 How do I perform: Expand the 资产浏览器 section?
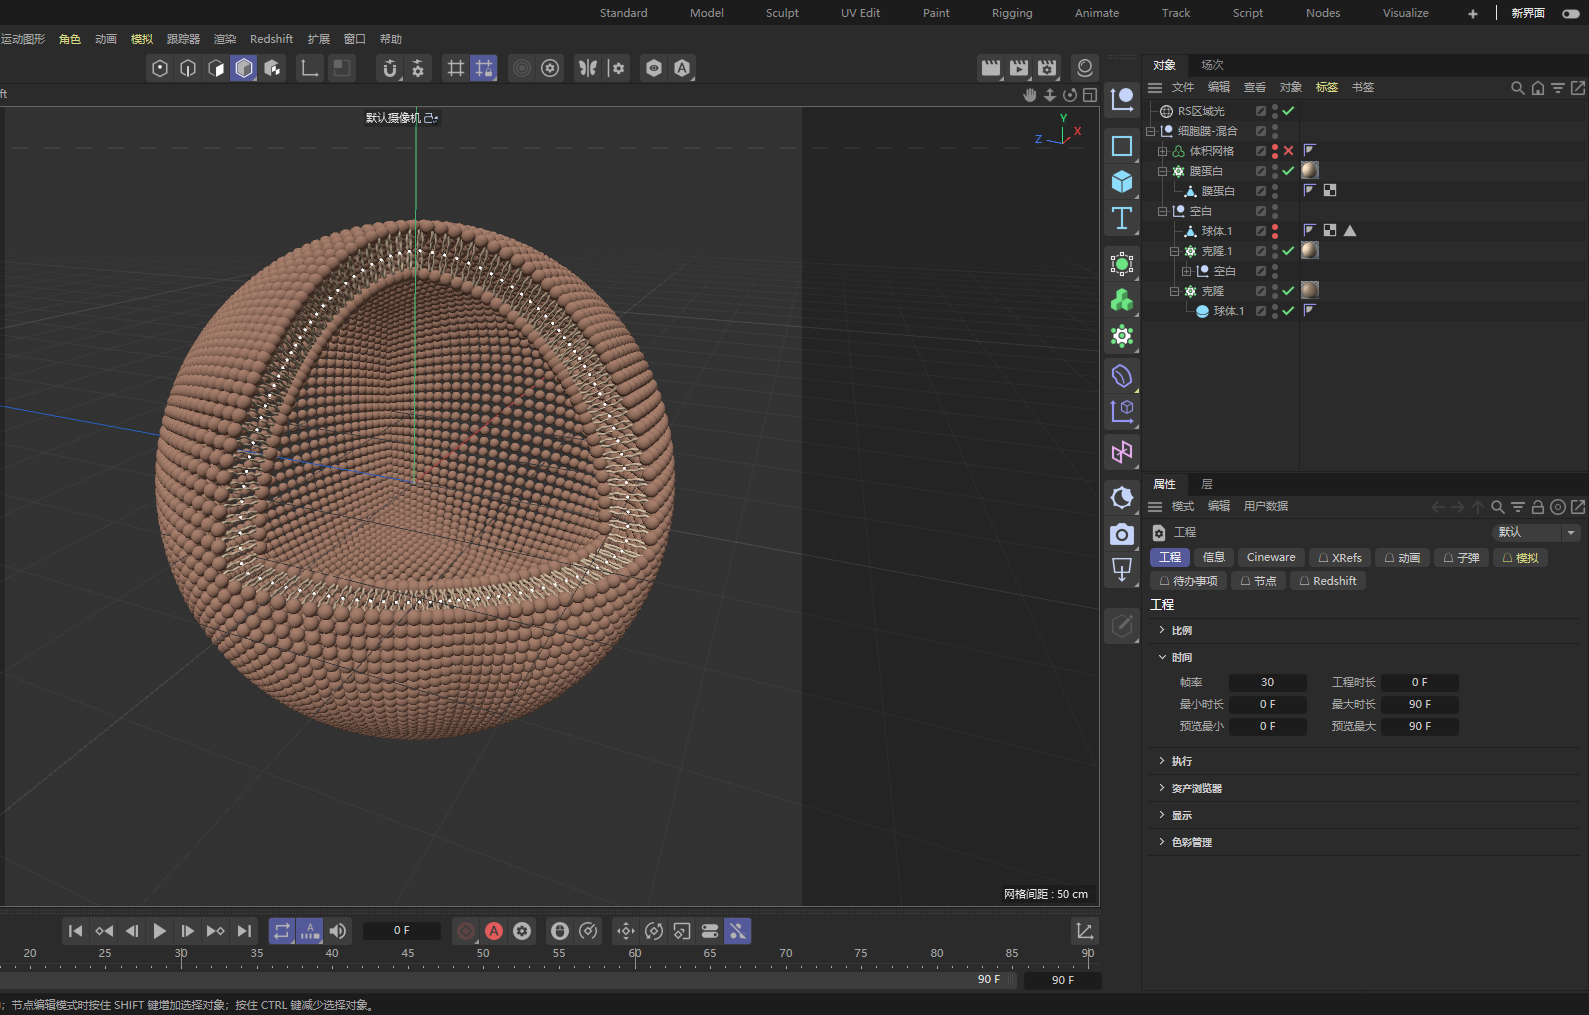[x=1162, y=788]
